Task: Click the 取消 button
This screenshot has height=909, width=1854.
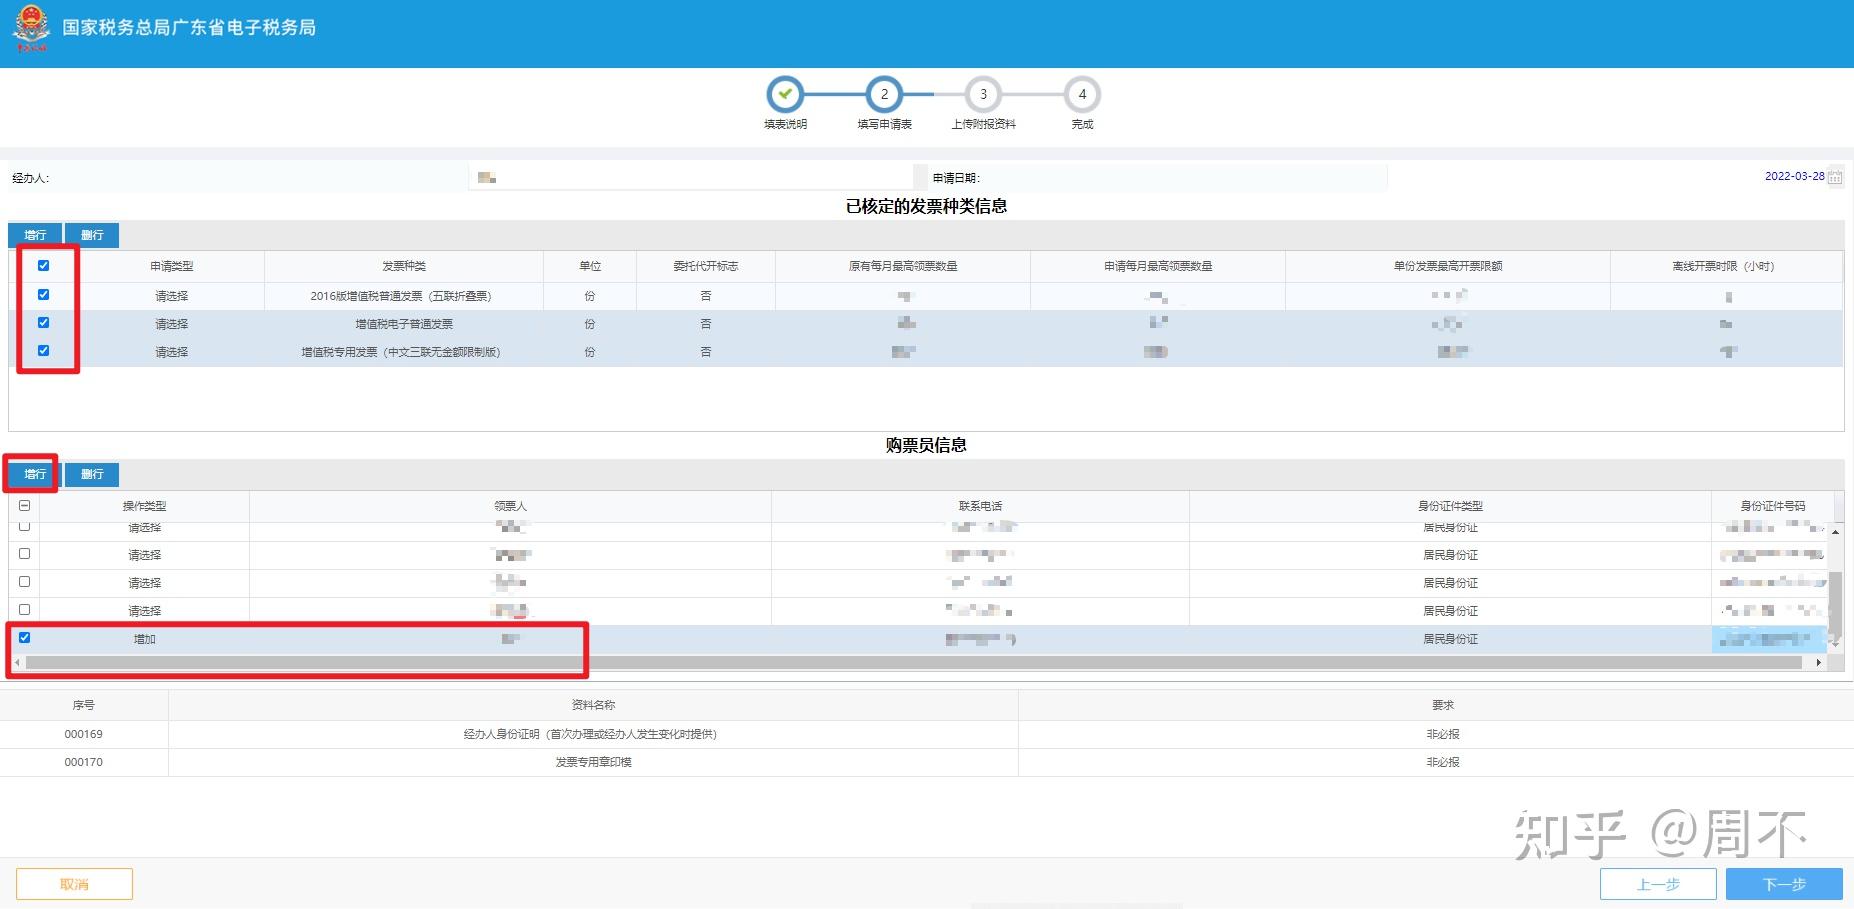Action: tap(74, 884)
